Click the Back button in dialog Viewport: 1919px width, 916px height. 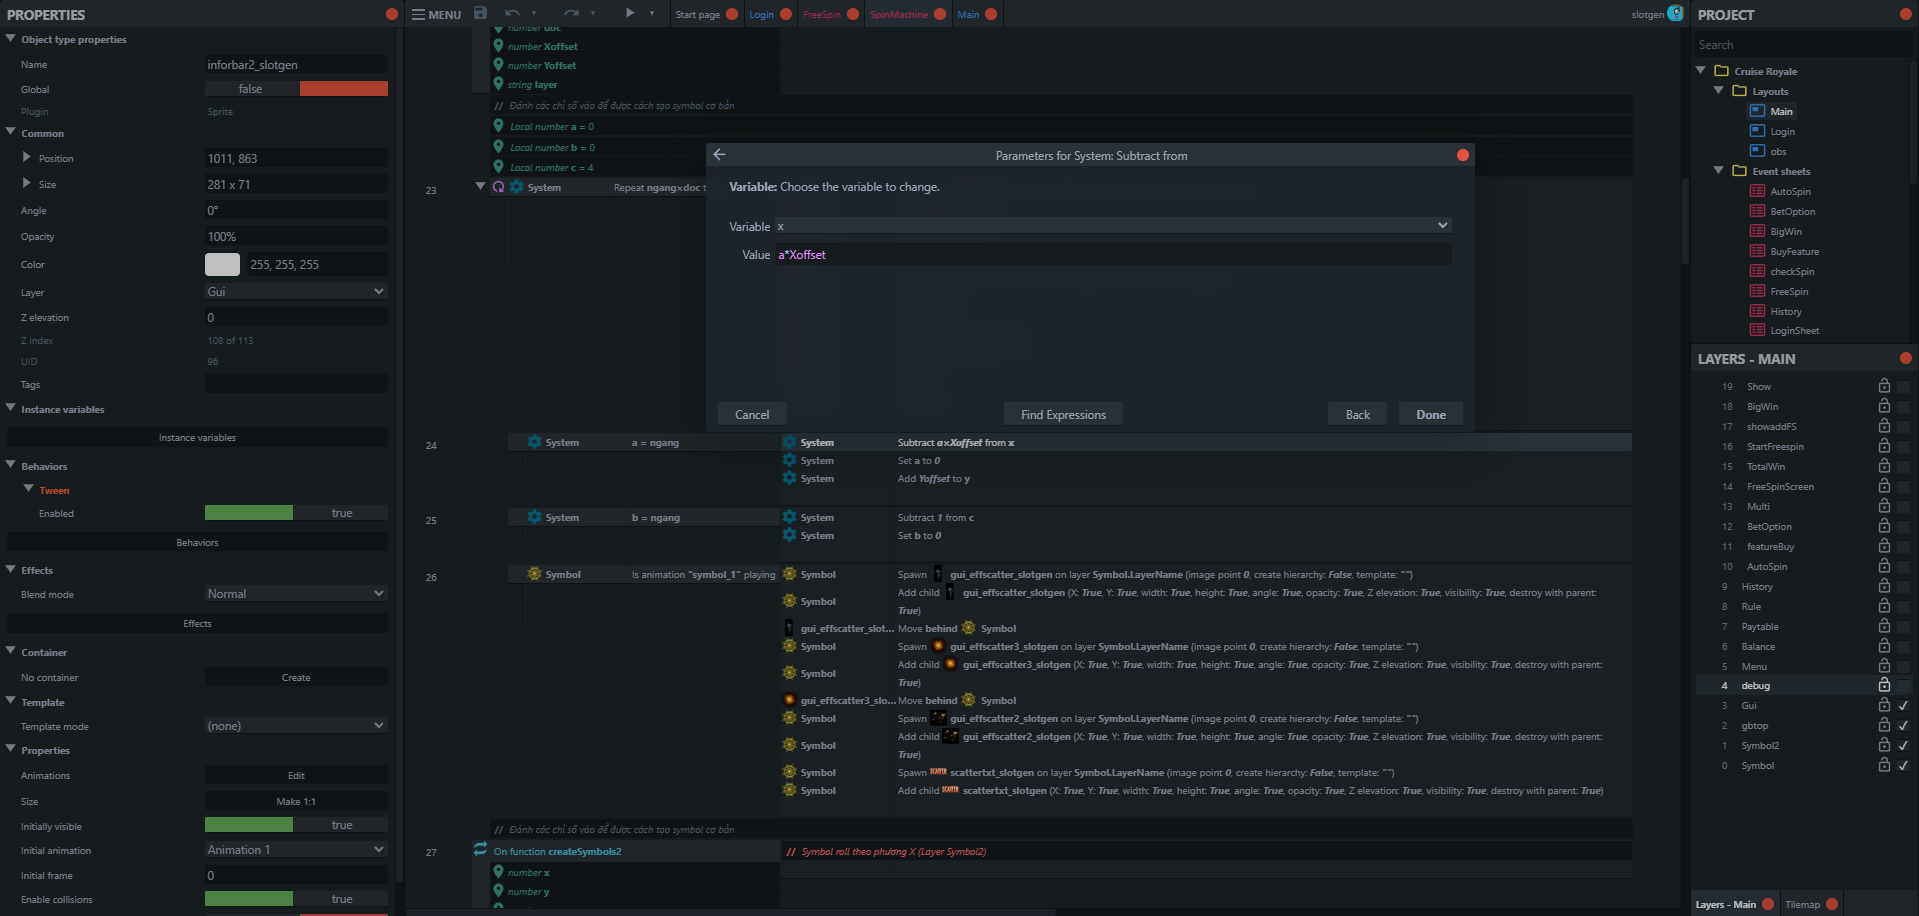[x=1358, y=414]
